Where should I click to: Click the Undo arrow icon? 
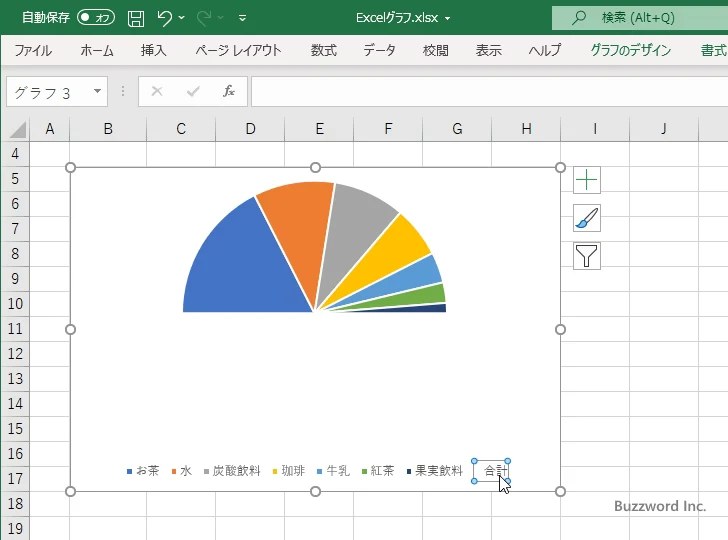pos(164,18)
